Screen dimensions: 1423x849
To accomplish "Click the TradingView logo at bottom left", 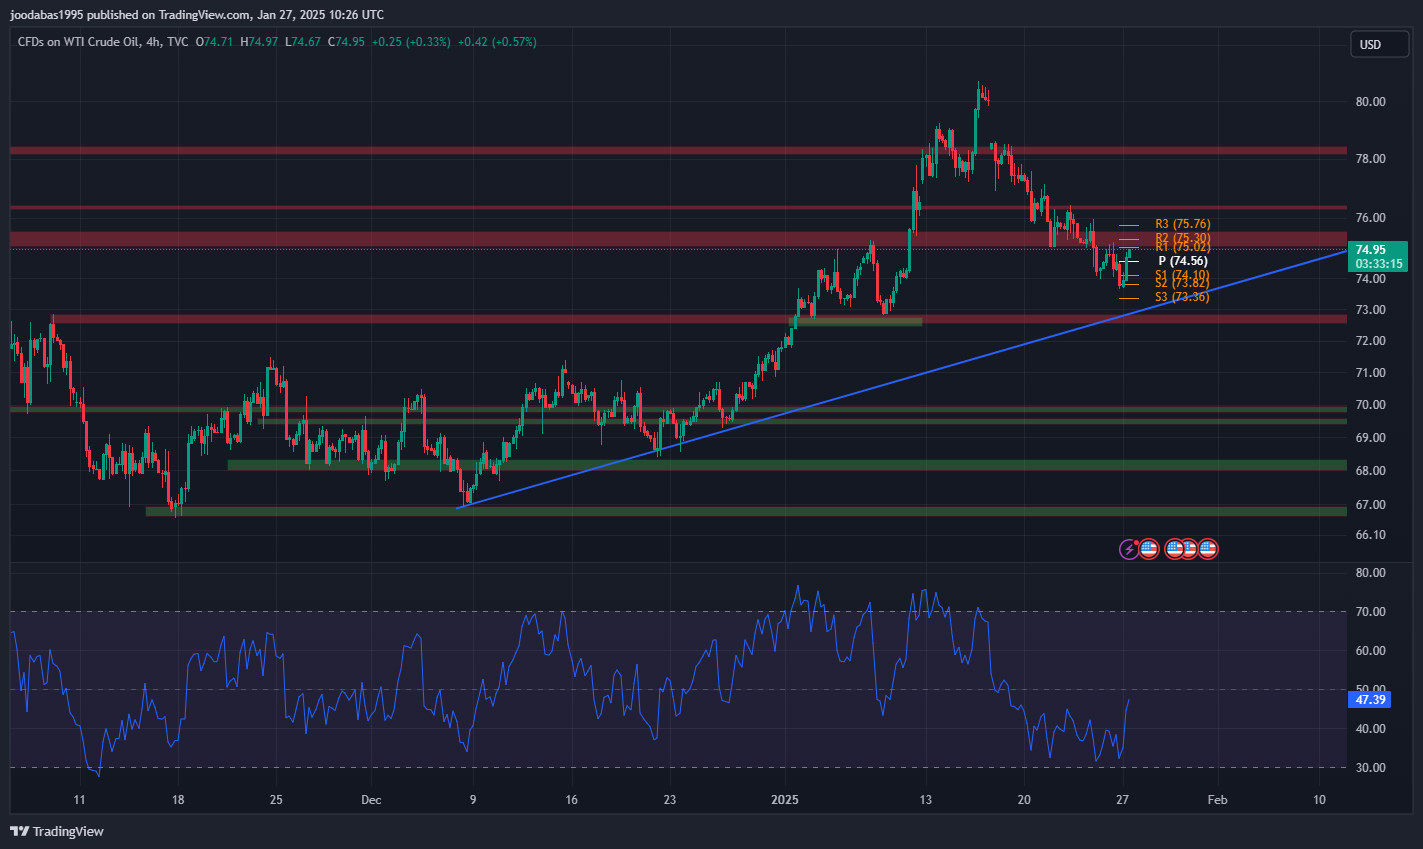I will (x=57, y=831).
